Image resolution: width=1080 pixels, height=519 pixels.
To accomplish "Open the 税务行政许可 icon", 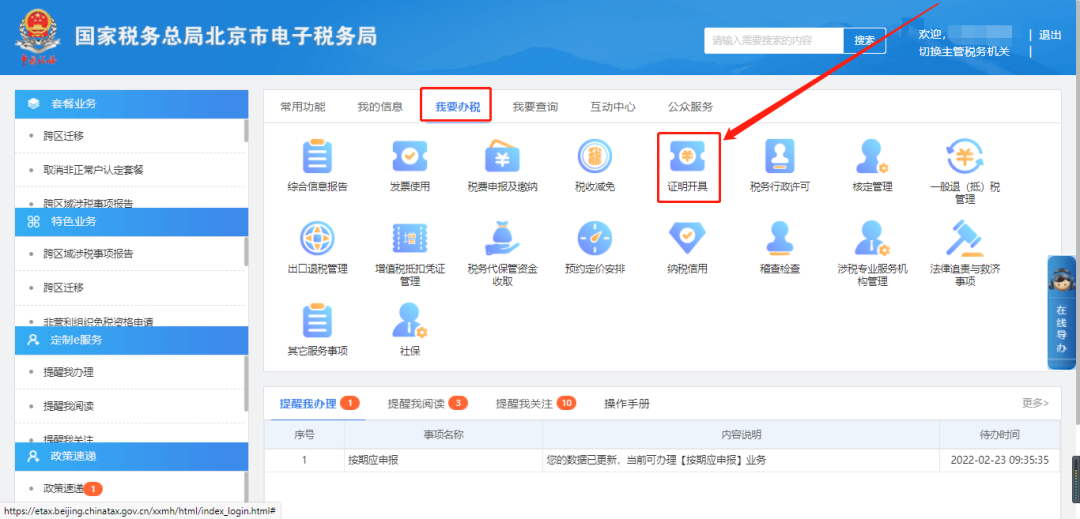I will click(x=780, y=156).
